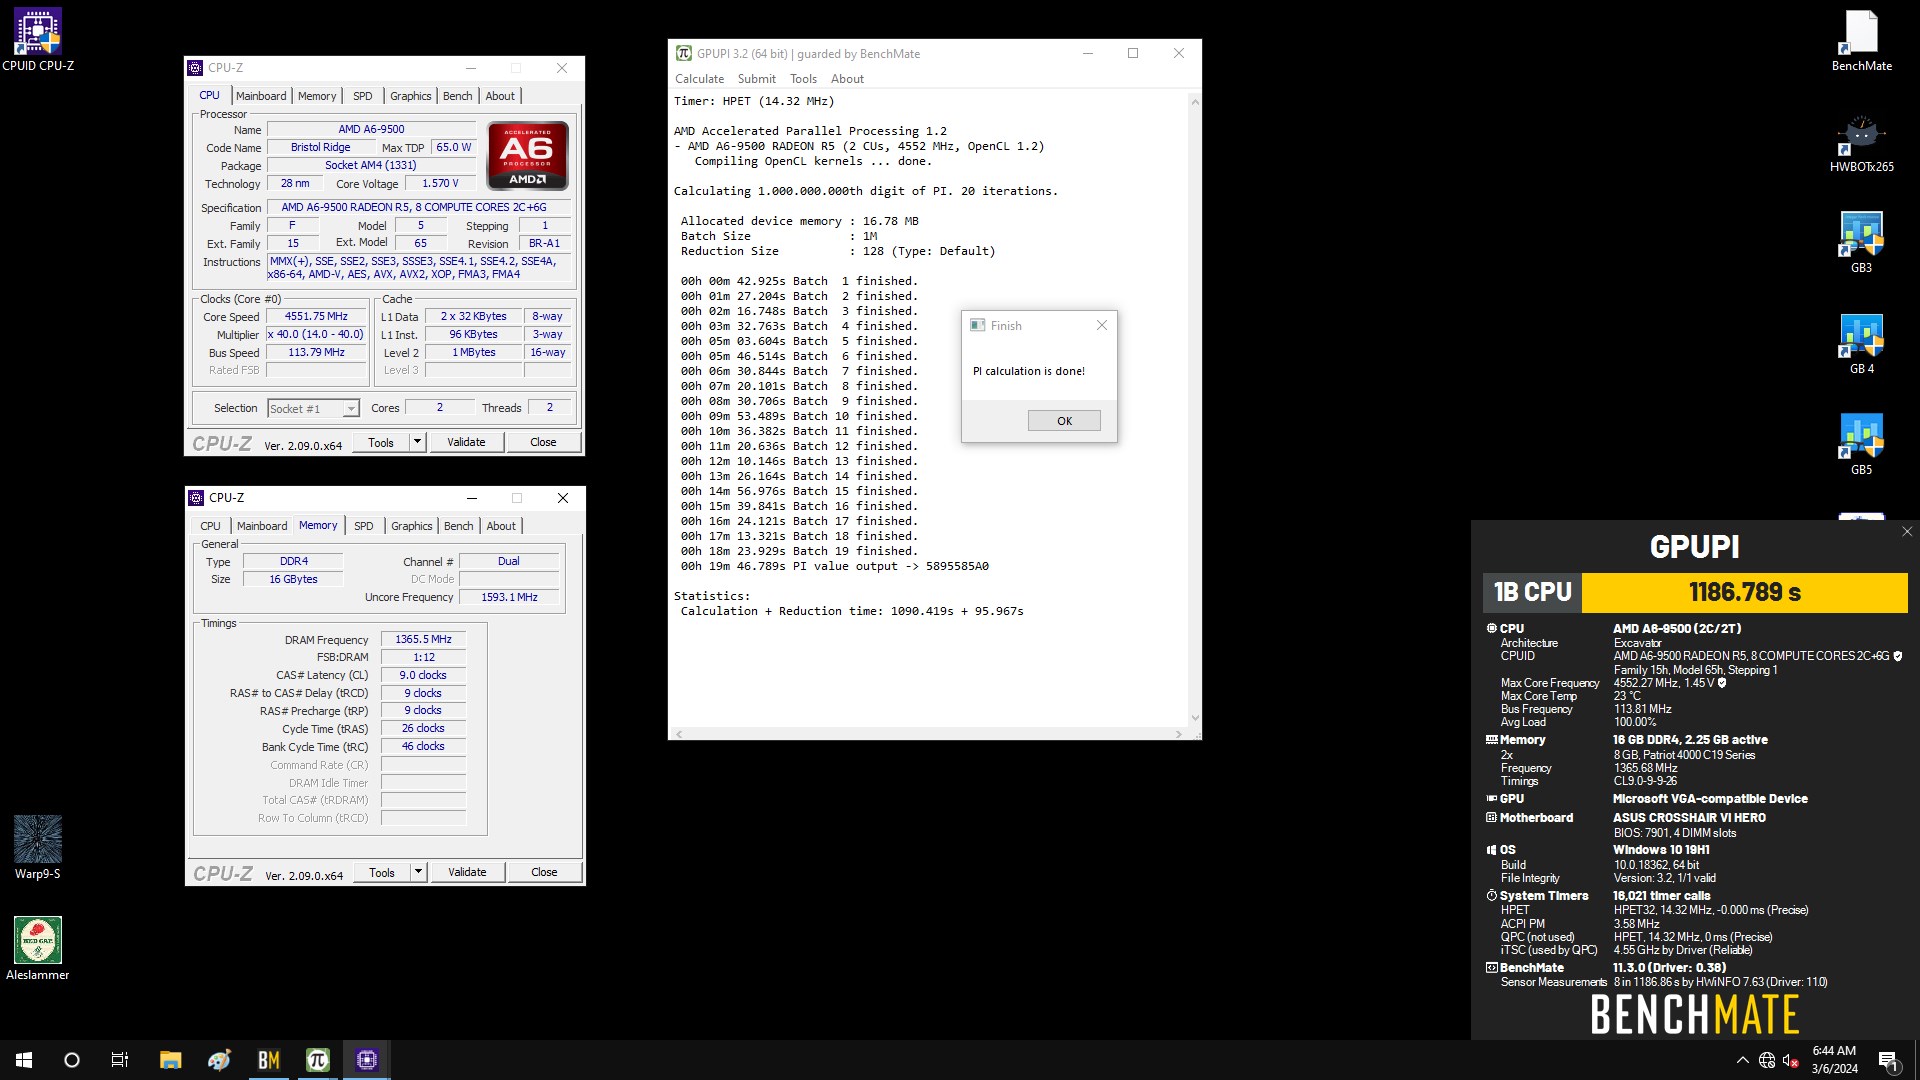
Task: Open GB3 desktop shortcut
Action: (1861, 243)
